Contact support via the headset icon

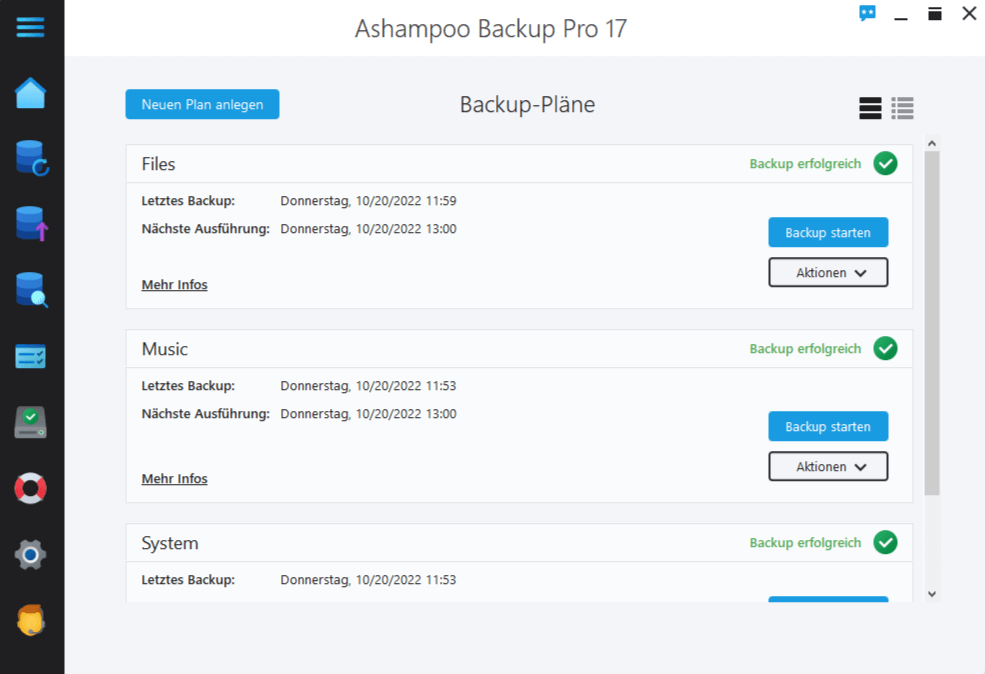point(31,620)
